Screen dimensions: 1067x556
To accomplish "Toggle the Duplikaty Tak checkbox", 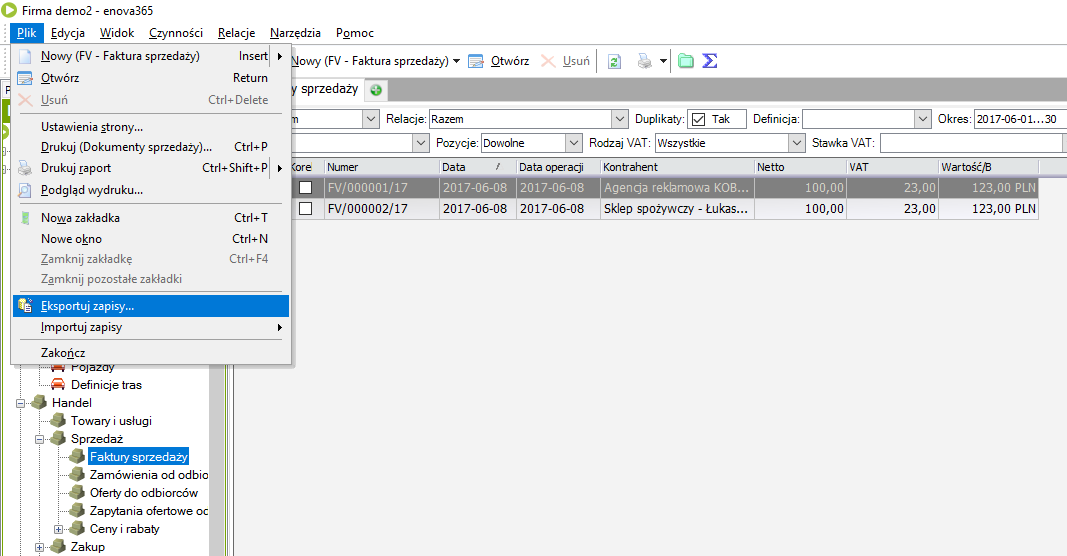I will pos(698,119).
